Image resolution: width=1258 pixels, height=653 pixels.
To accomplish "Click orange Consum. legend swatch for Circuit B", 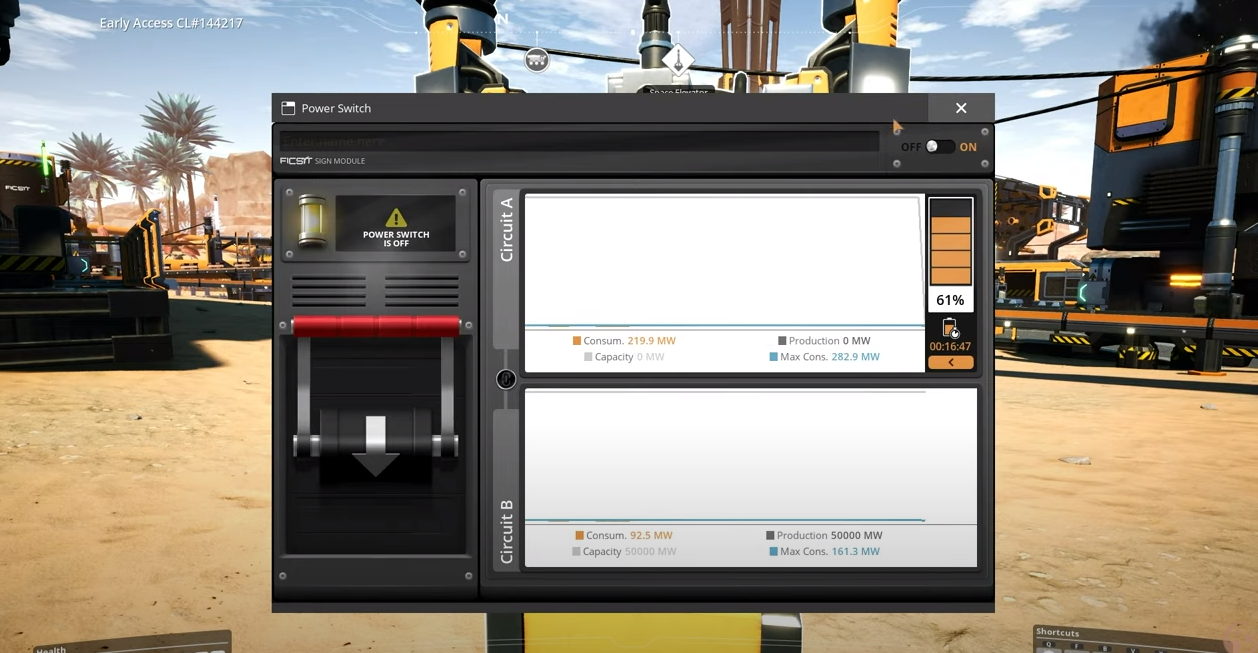I will (579, 536).
